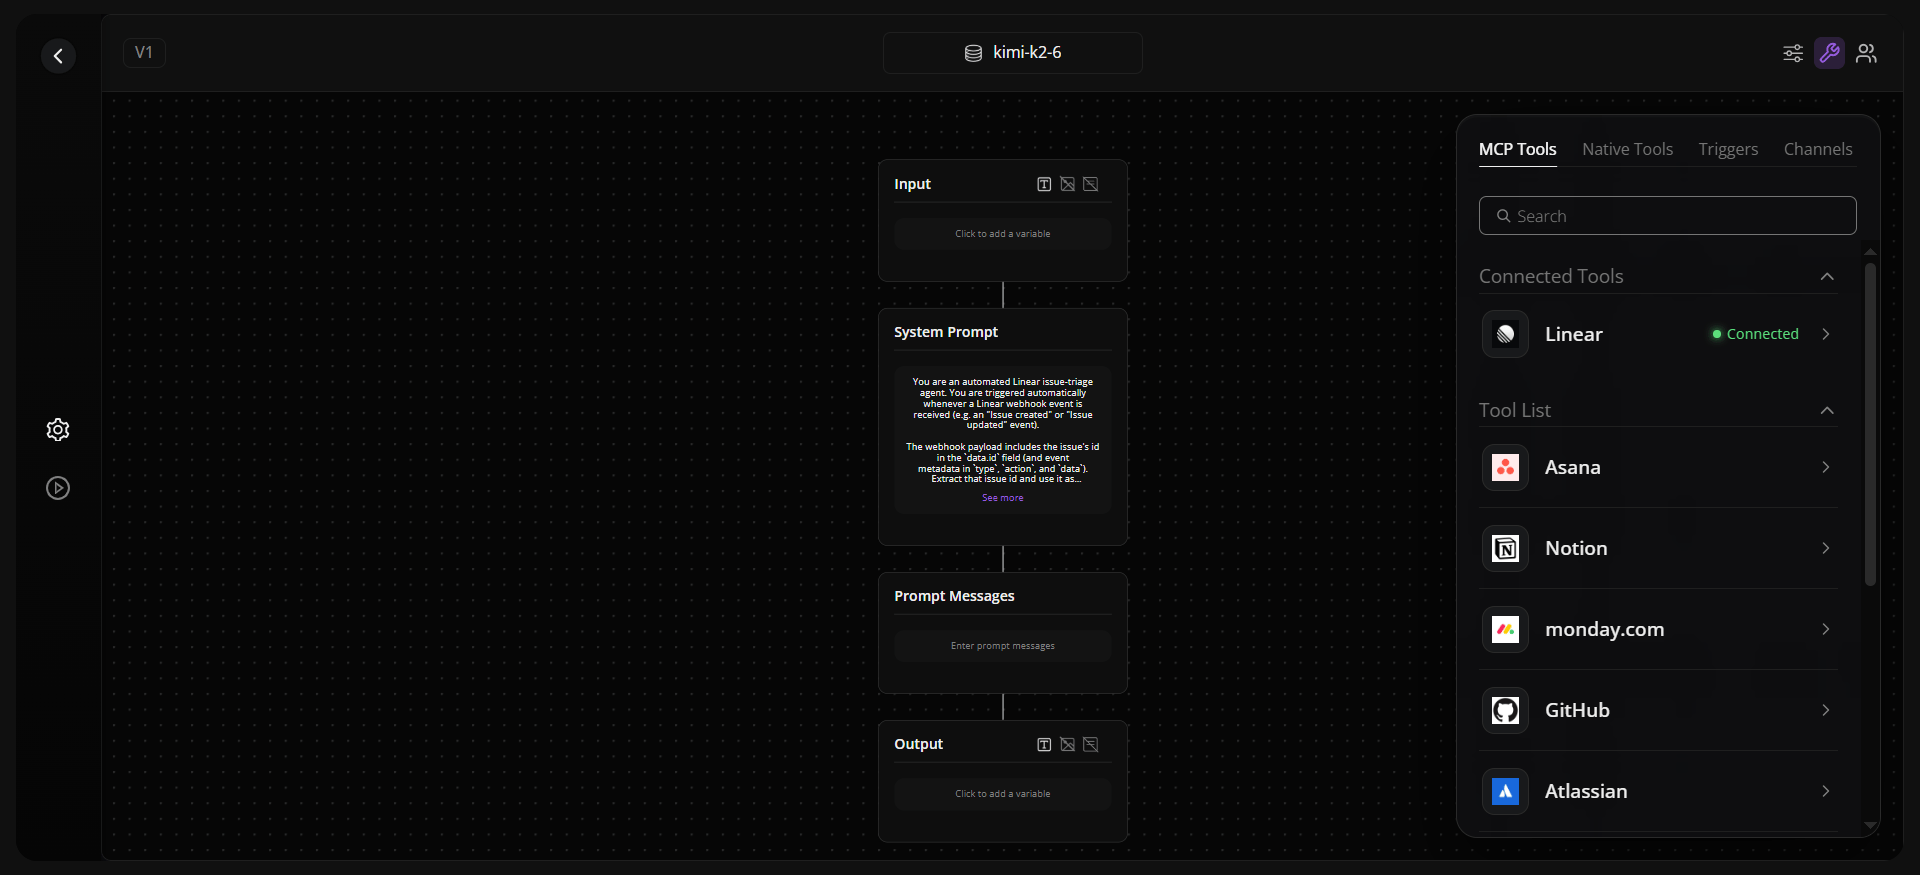The height and width of the screenshot is (875, 1920).
Task: Toggle the text type on the Output node
Action: click(1044, 744)
